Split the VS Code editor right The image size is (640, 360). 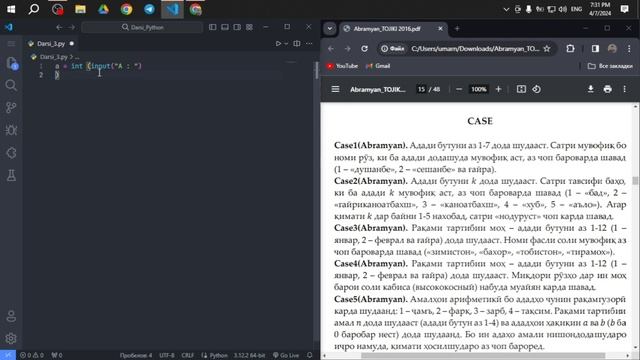(x=297, y=43)
